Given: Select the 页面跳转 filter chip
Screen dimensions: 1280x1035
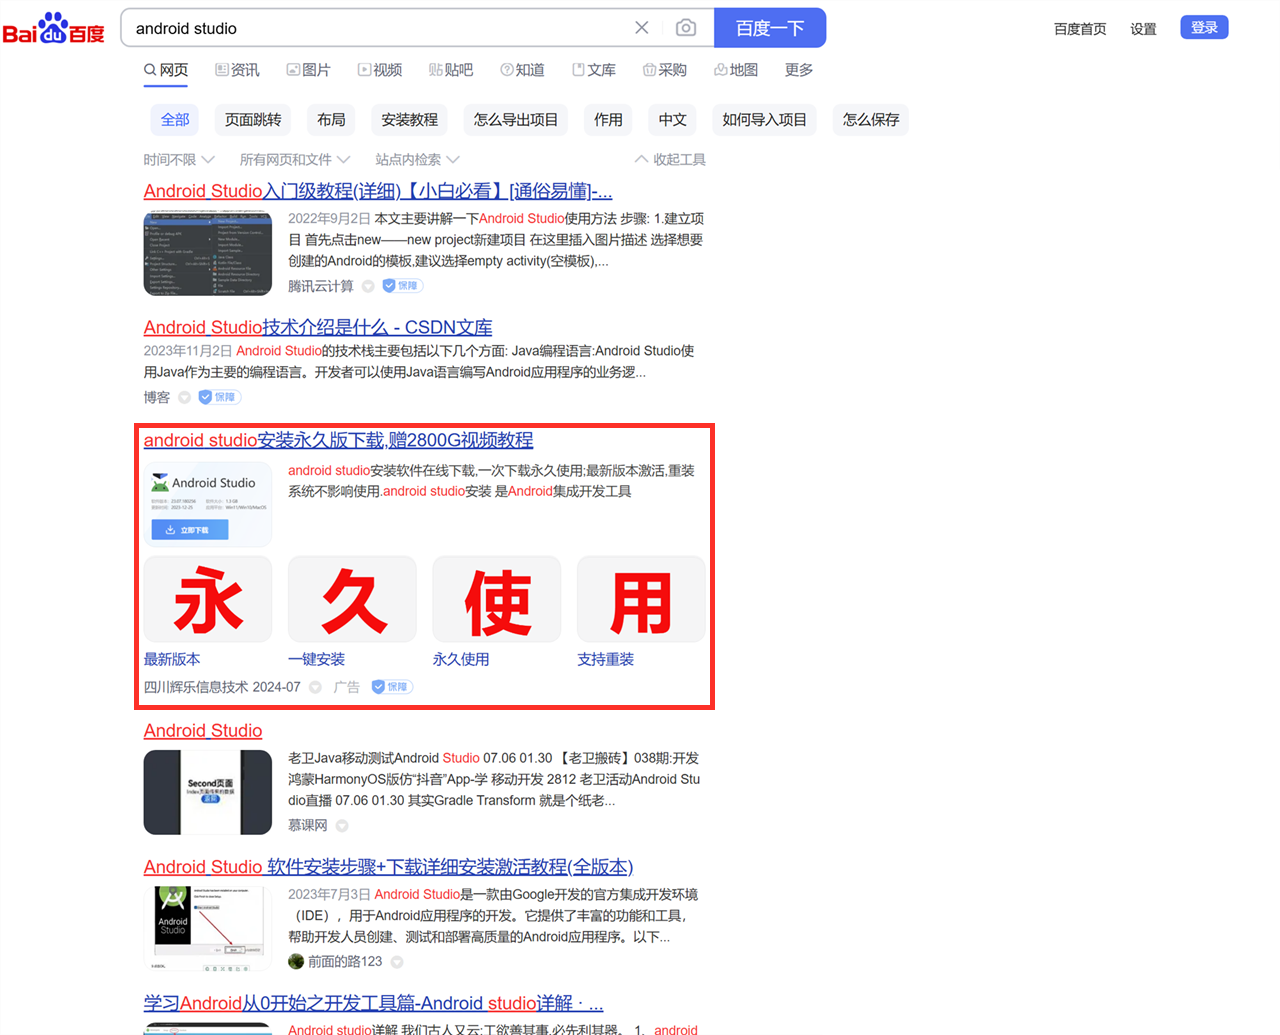Looking at the screenshot, I should tap(253, 120).
